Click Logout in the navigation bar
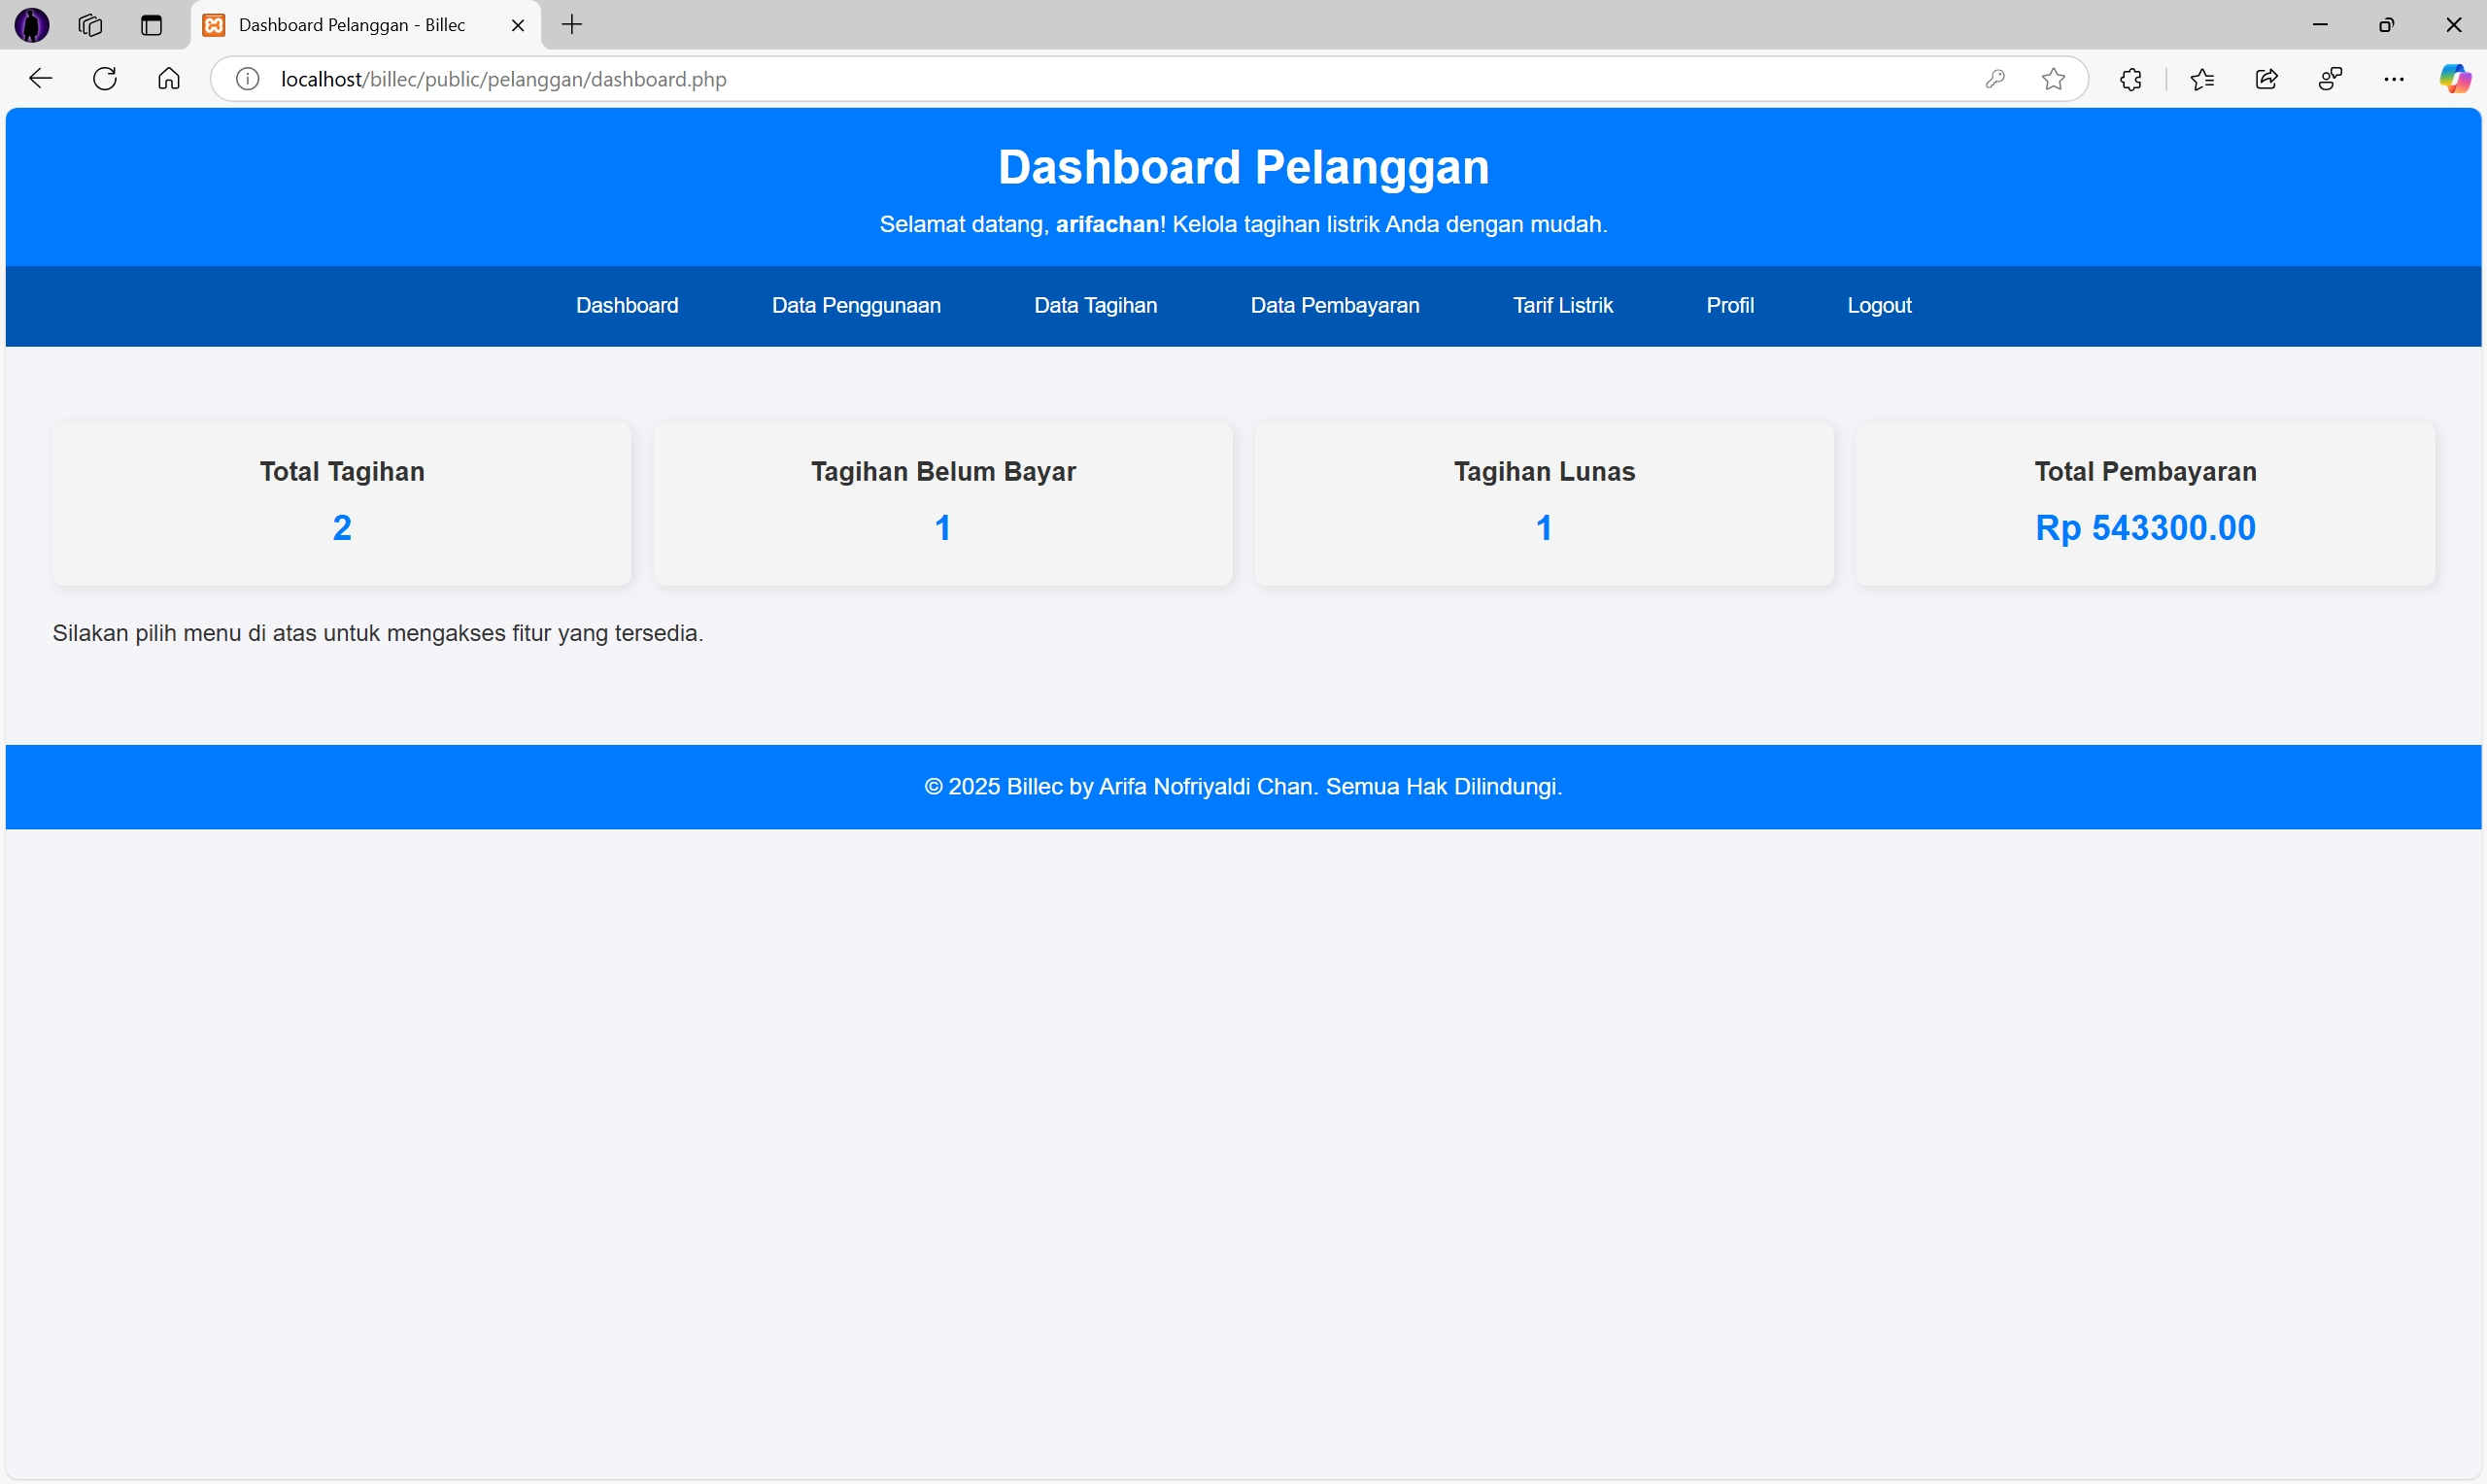Viewport: 2487px width, 1484px height. 1879,306
